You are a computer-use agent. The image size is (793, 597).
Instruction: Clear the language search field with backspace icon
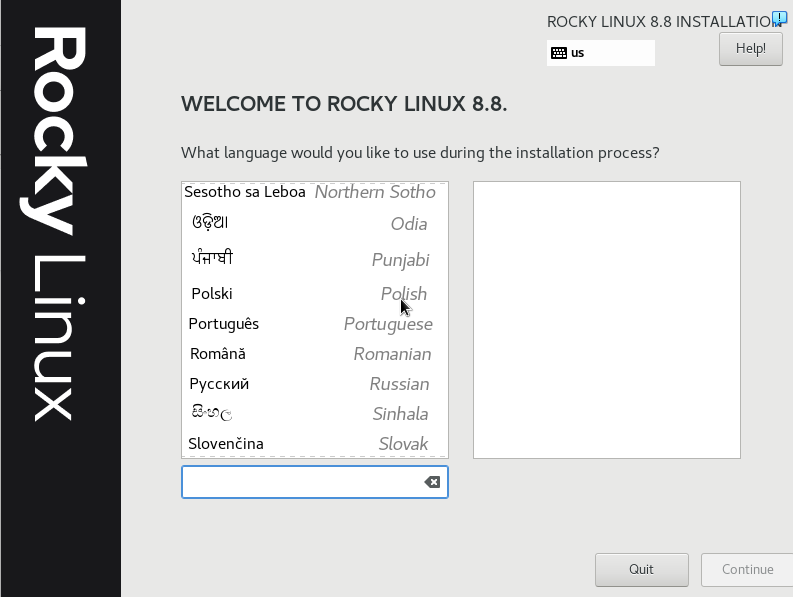[x=432, y=482]
